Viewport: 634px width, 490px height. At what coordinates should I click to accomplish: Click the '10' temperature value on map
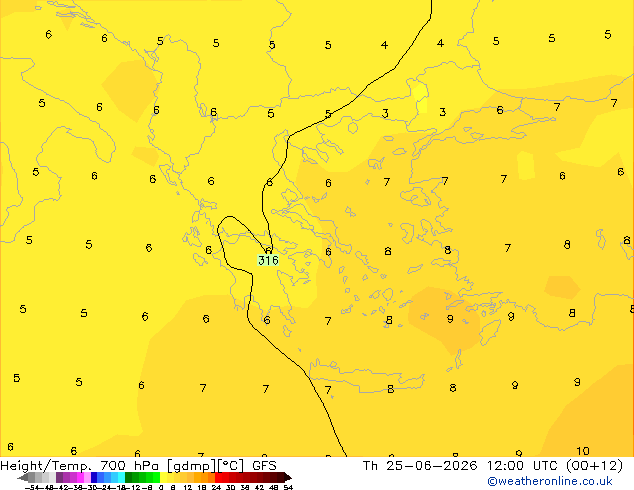[x=582, y=451]
